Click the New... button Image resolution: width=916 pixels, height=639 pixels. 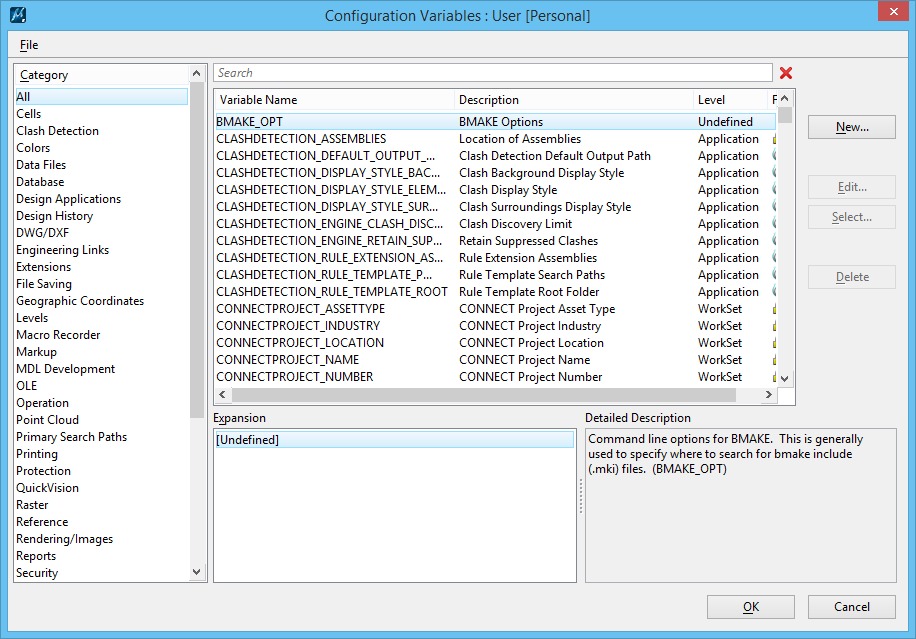pyautogui.click(x=852, y=127)
